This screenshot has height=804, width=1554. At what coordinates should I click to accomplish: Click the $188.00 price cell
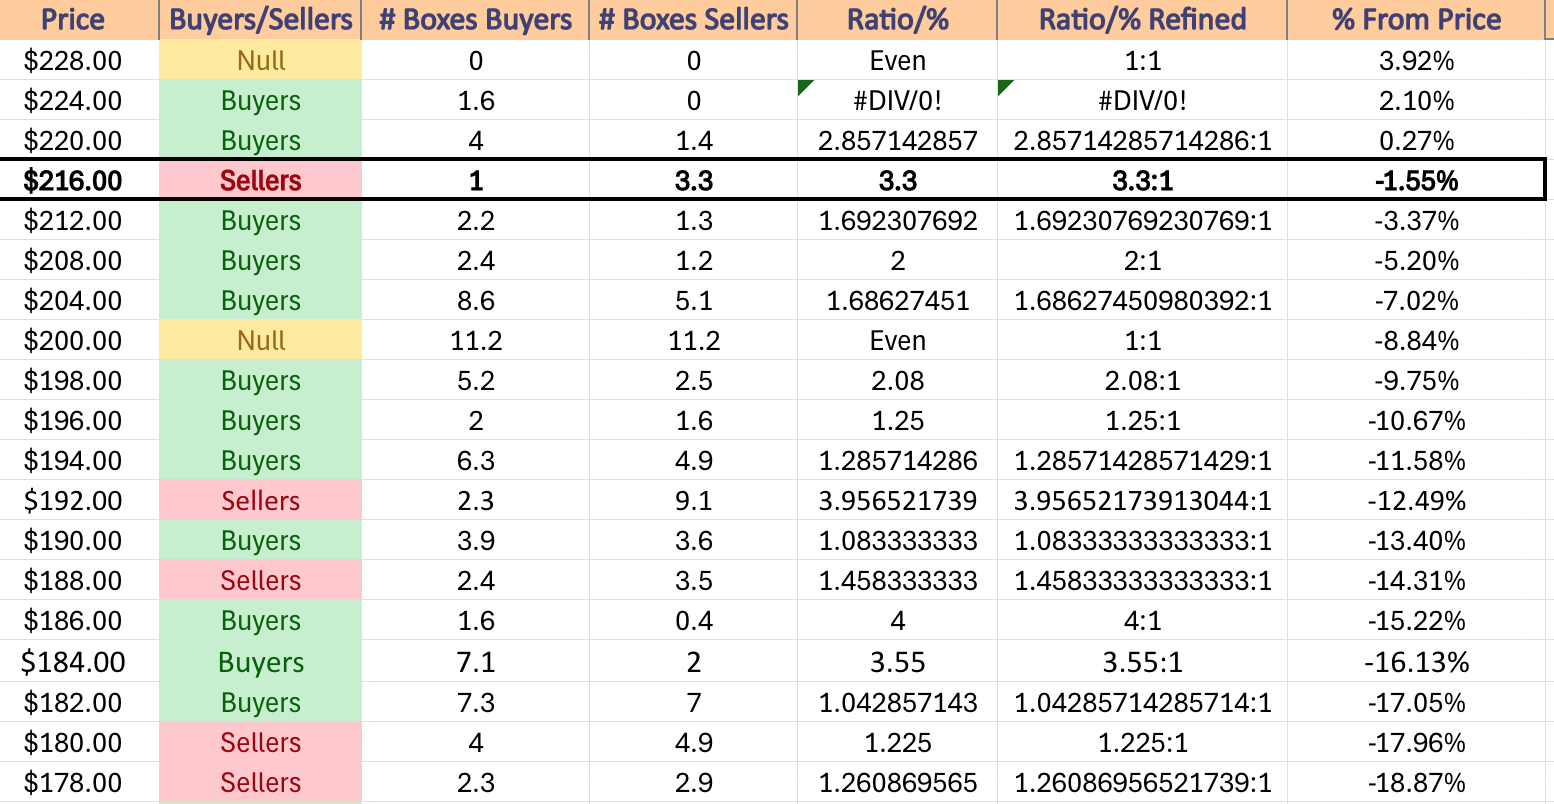[x=79, y=581]
